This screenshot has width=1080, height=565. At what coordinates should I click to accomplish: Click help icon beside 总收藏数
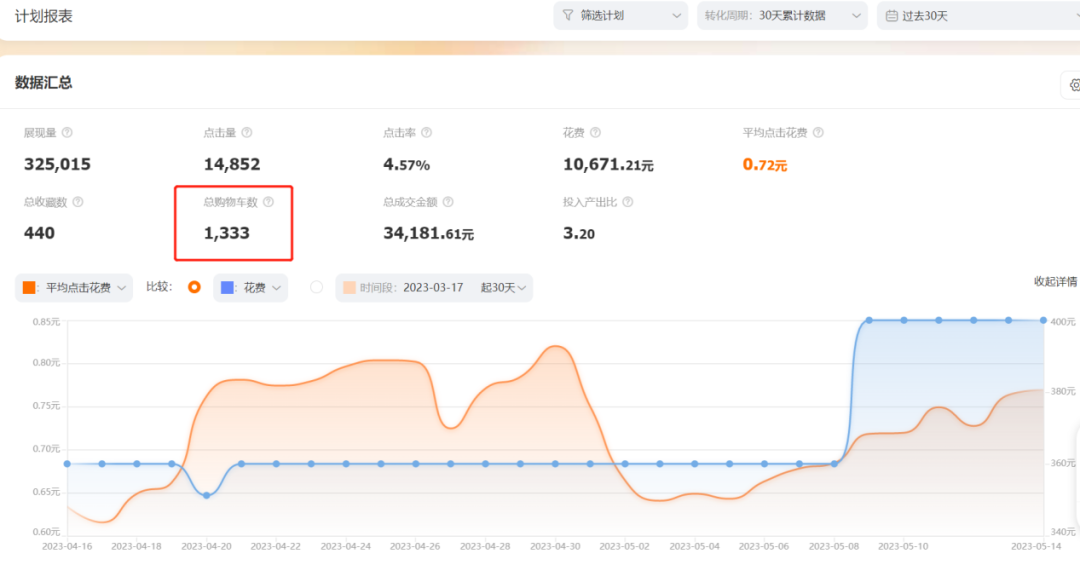(x=78, y=202)
